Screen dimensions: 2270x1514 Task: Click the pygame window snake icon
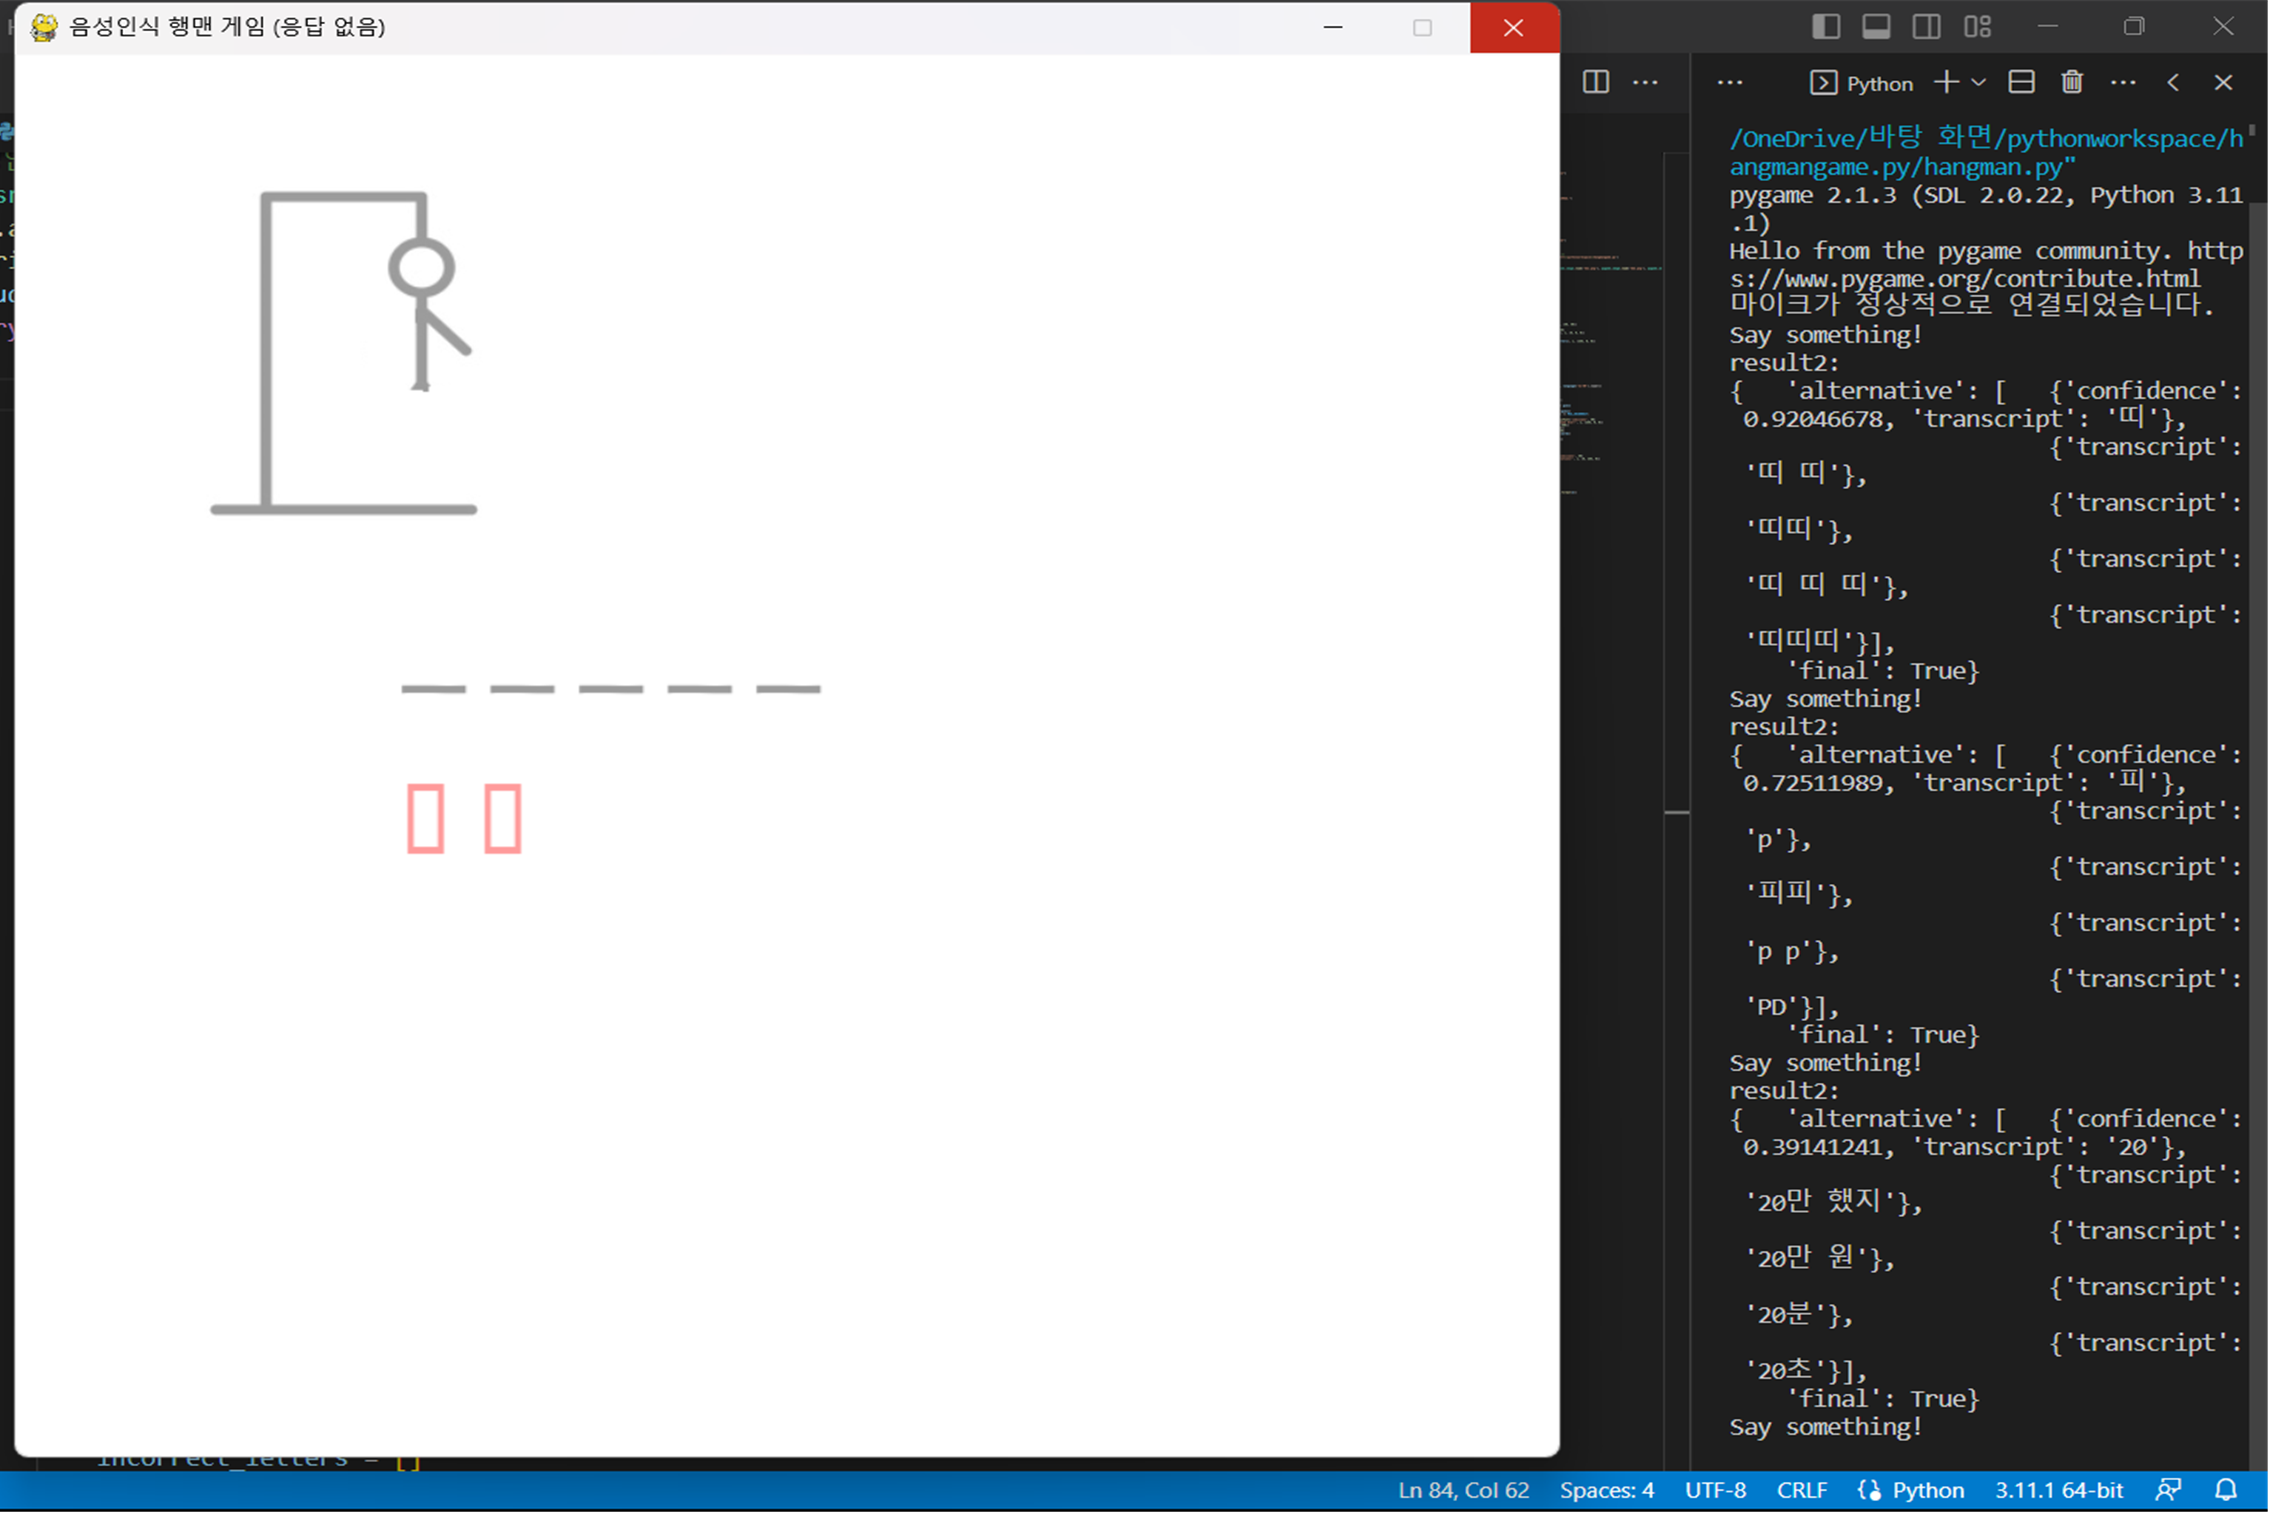pyautogui.click(x=43, y=27)
